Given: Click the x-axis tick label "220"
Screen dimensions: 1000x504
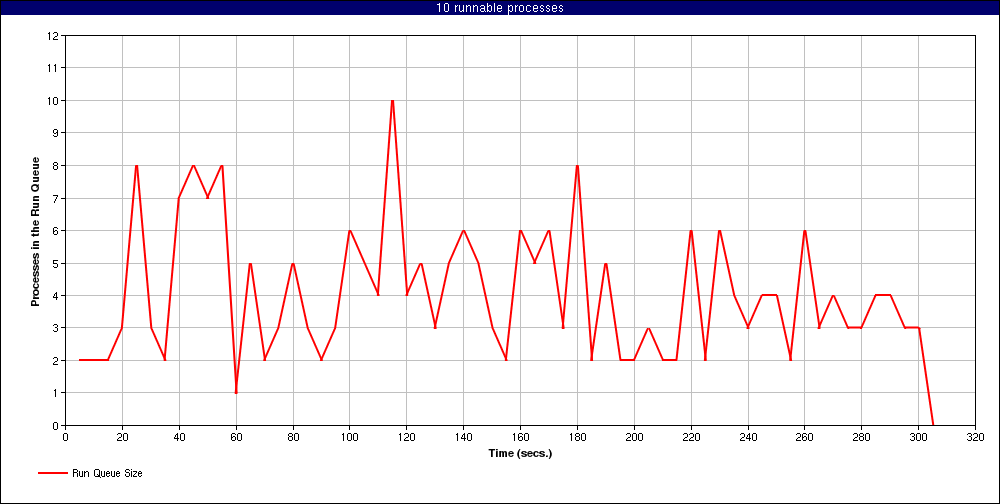Looking at the screenshot, I should [691, 436].
